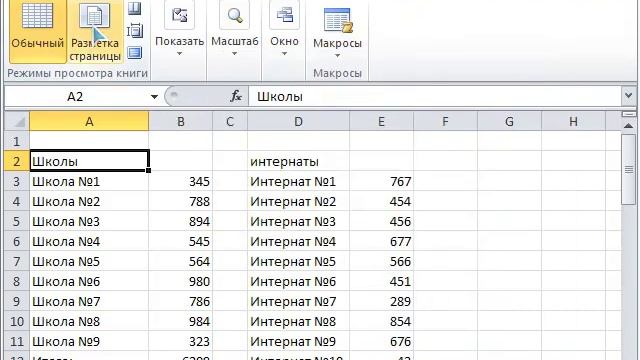Image resolution: width=640 pixels, height=360 pixels.
Task: Click the page break preview icon
Action: pos(135,8)
